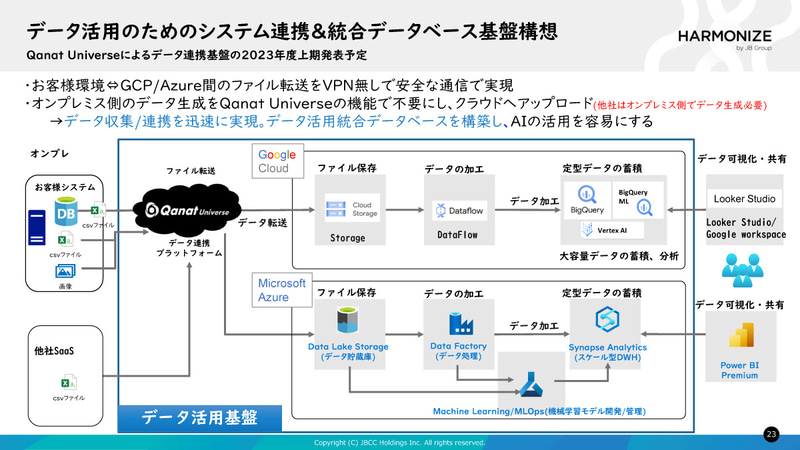The width and height of the screenshot is (800, 450).
Task: Click the Excel csv icon in 他社SaaS box
Action: click(68, 383)
